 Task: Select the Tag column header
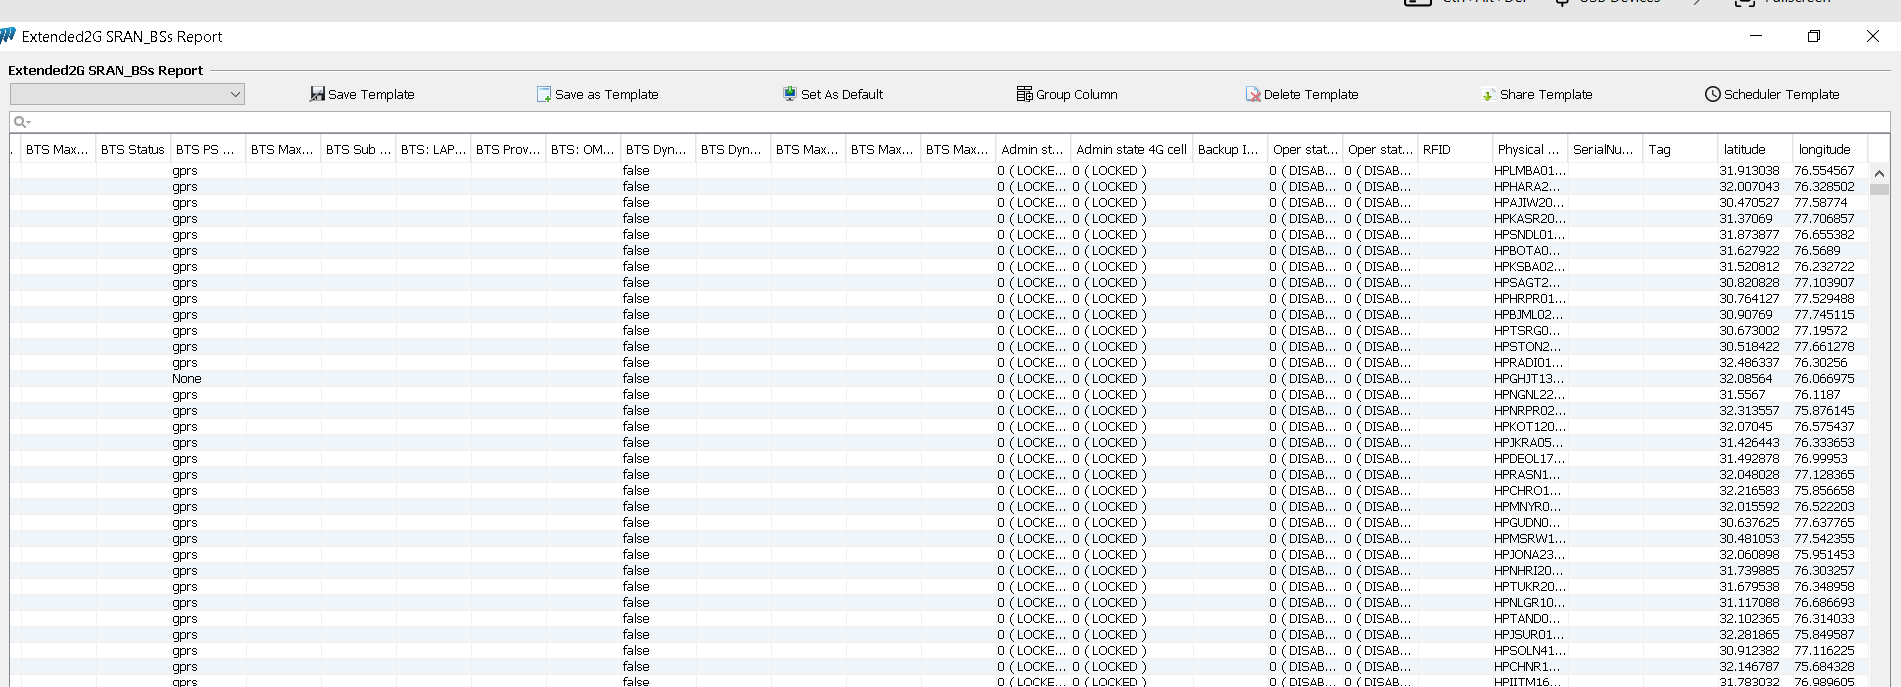point(1659,149)
